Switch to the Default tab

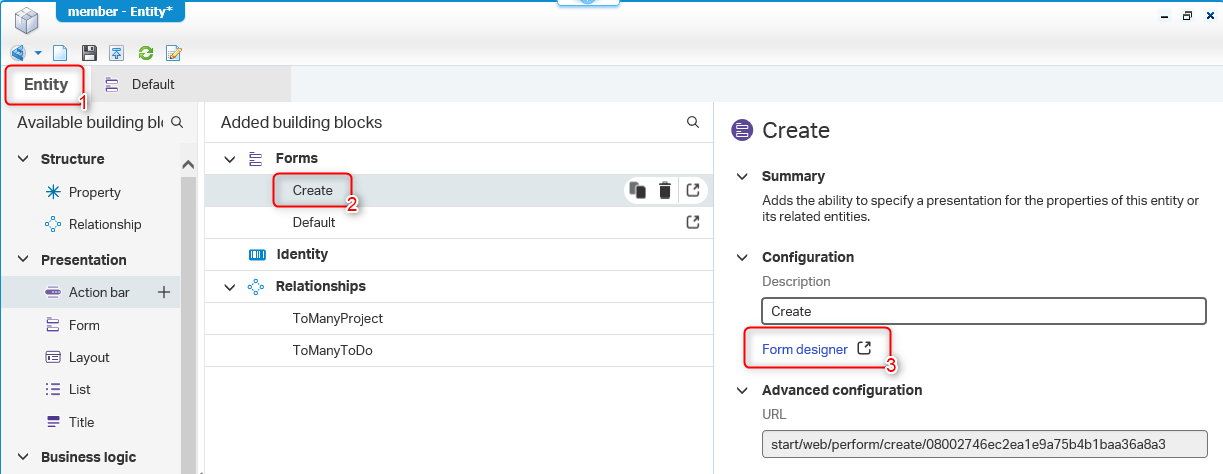[x=152, y=84]
